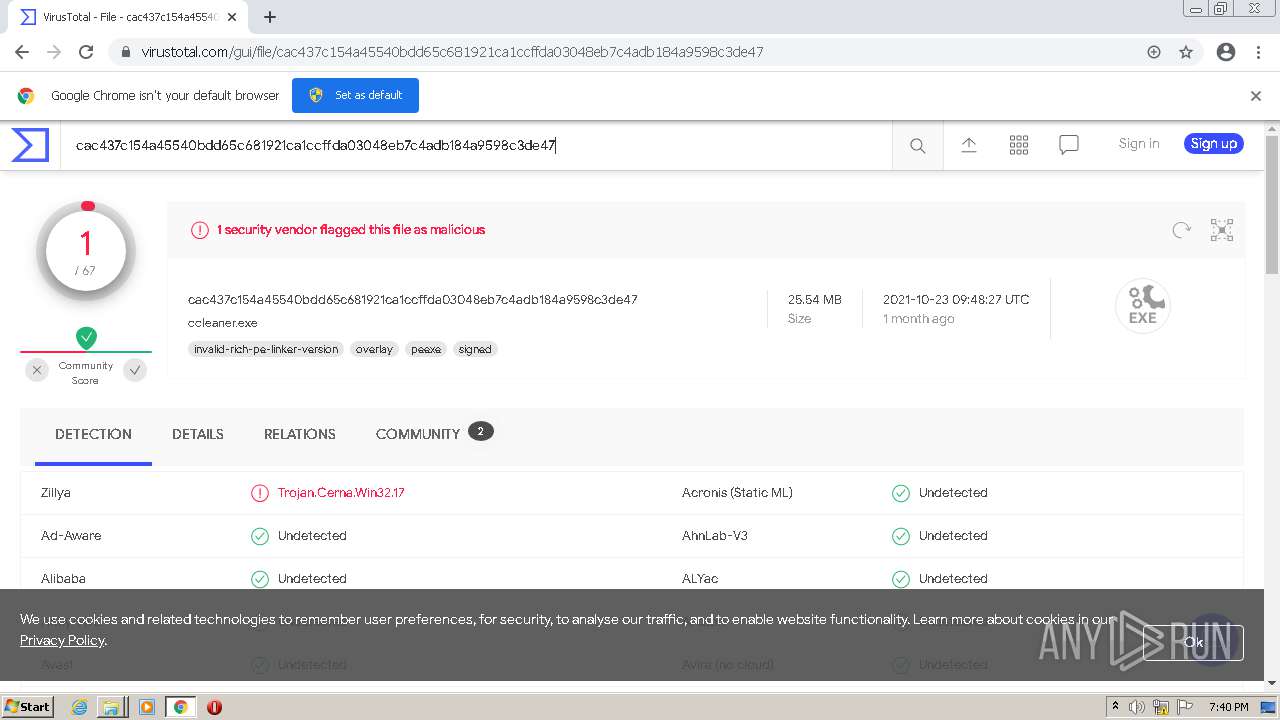
Task: Open the upload file icon
Action: click(968, 145)
